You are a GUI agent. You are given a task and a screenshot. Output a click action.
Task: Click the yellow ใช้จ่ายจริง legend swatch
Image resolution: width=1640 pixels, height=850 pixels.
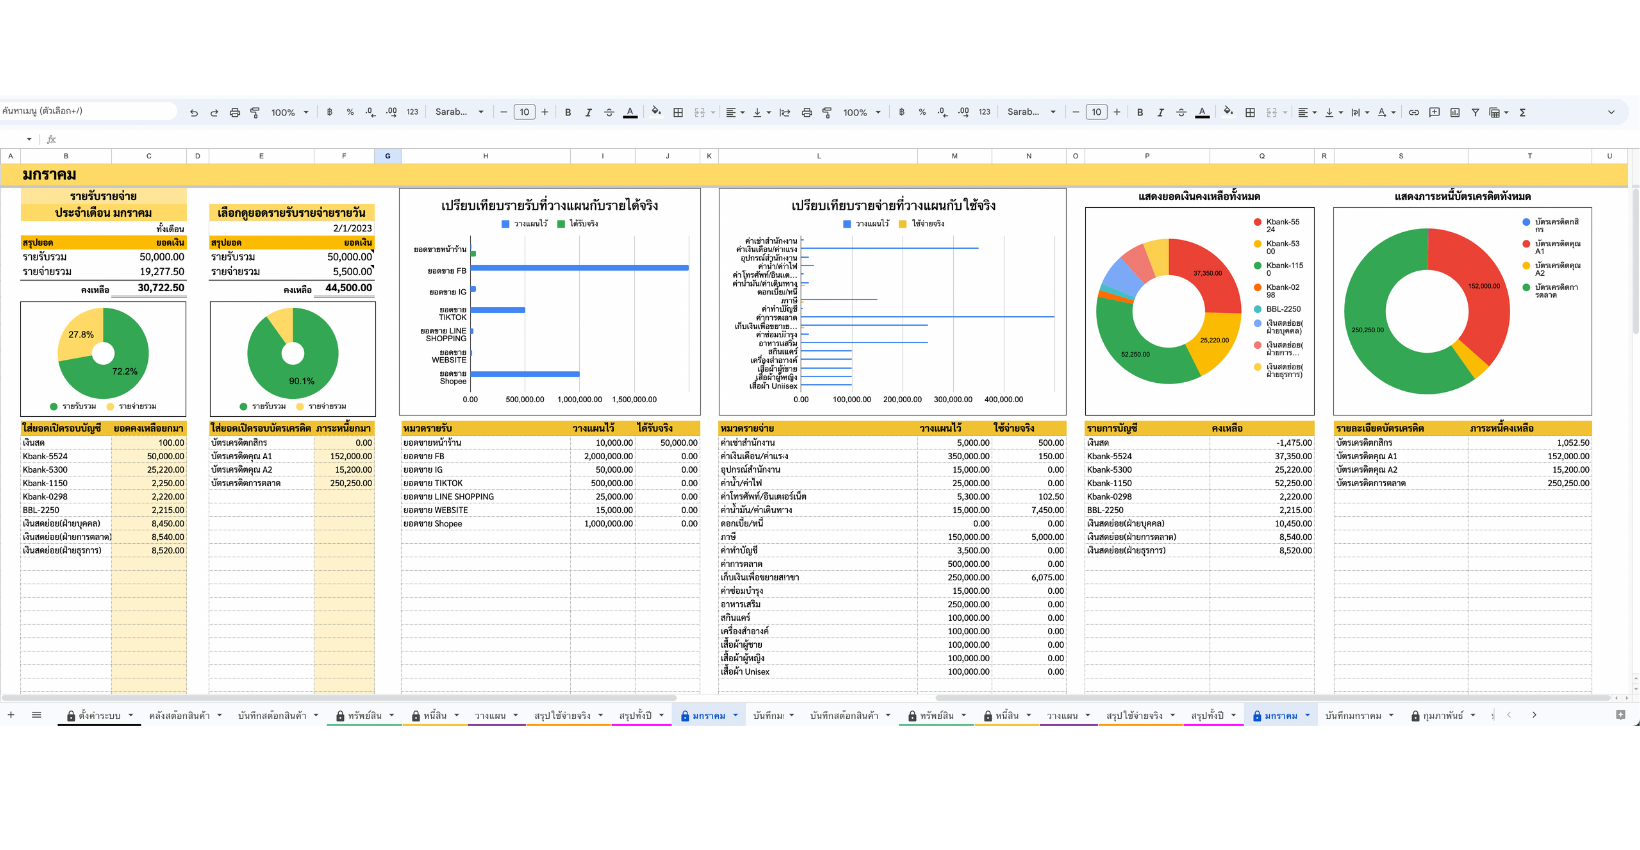(903, 224)
